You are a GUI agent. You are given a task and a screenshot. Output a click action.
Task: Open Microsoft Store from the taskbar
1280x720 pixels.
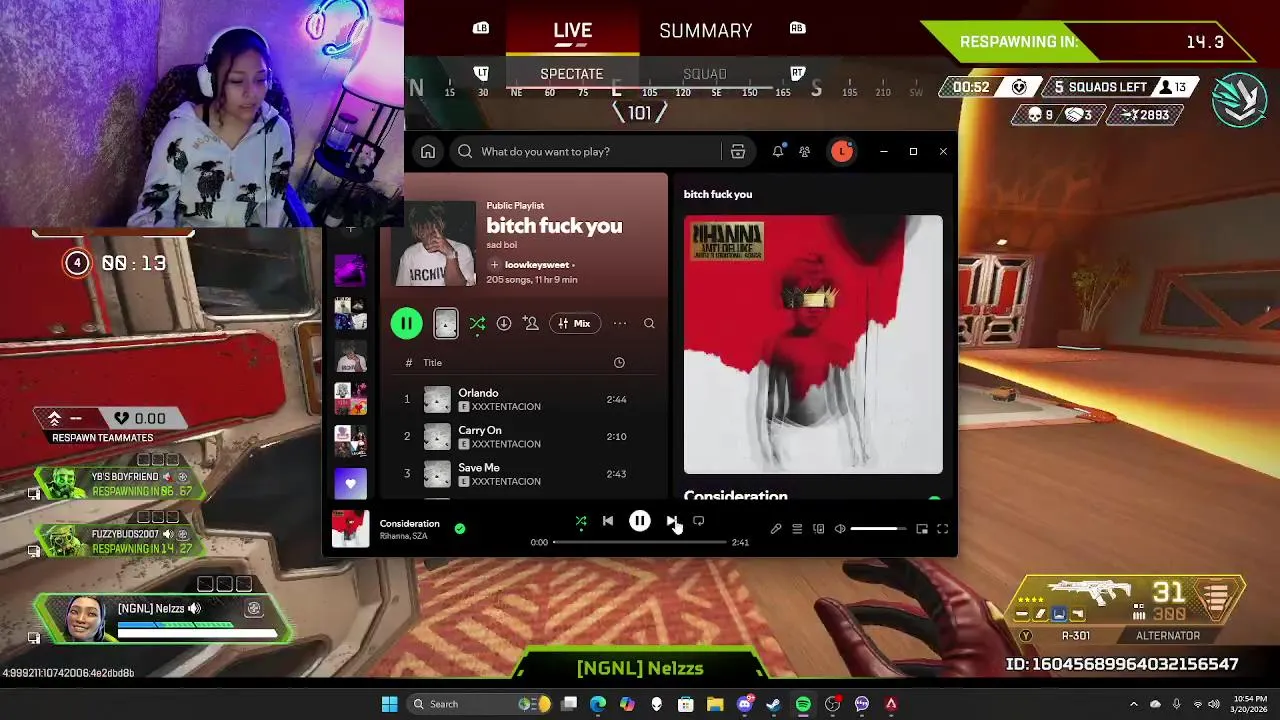coord(686,704)
